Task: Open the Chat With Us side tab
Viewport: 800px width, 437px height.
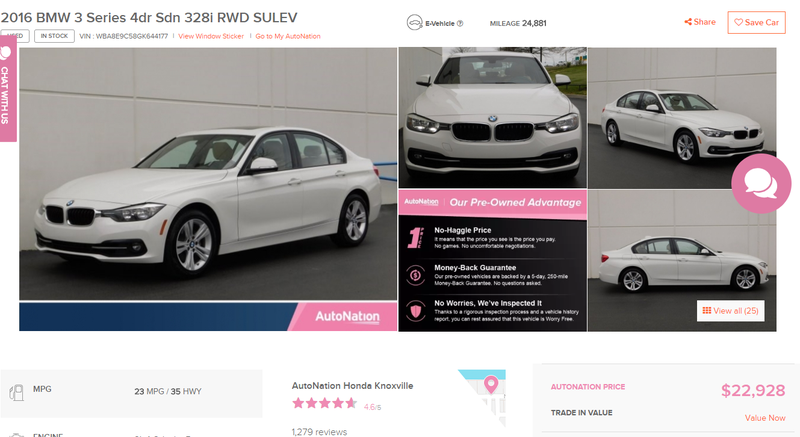Action: click(7, 89)
